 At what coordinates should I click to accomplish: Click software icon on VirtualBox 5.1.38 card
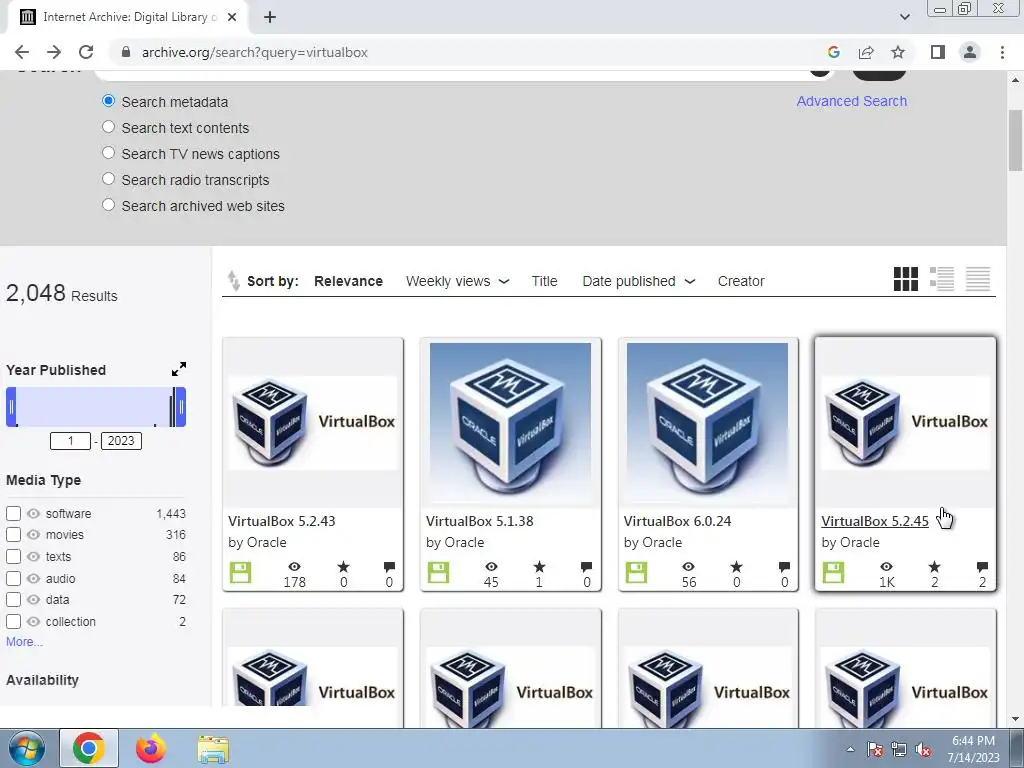(x=438, y=572)
